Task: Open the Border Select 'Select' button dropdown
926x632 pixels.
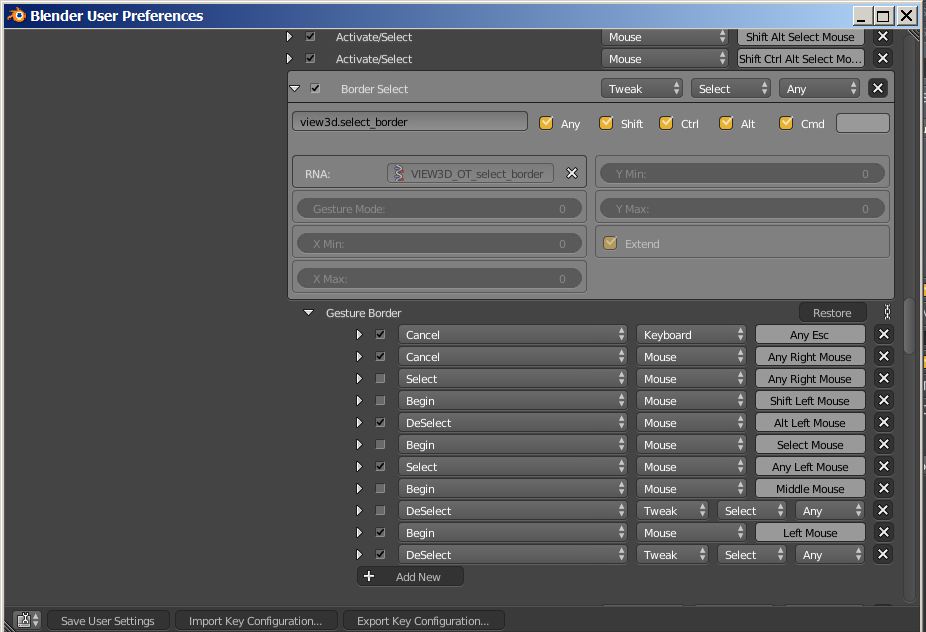Action: point(731,89)
